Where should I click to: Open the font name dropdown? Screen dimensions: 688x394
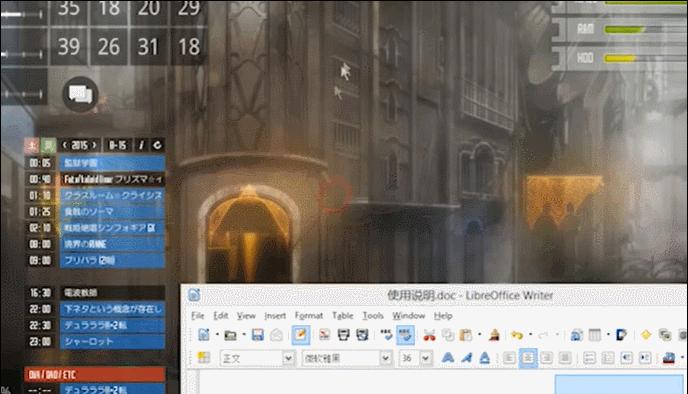click(385, 358)
